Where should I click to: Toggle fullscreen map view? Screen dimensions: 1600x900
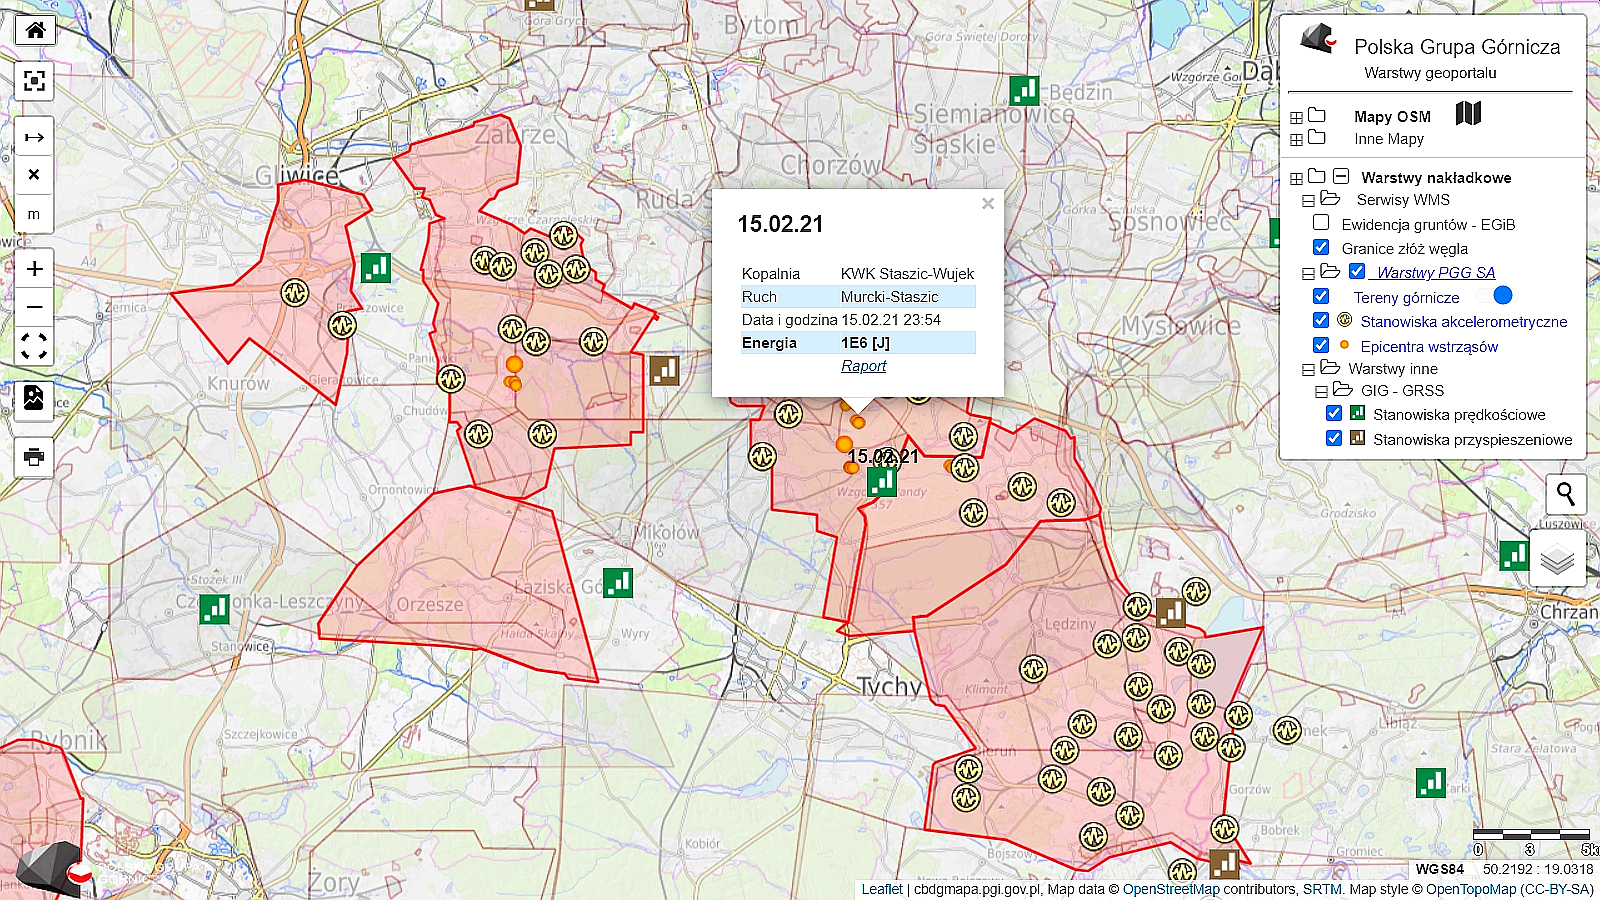[35, 346]
